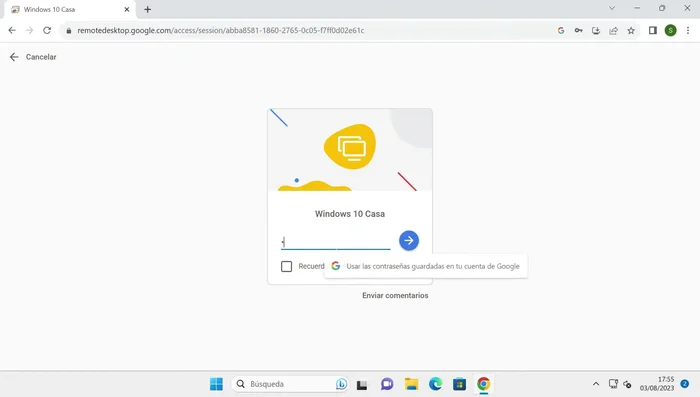The width and height of the screenshot is (700, 397).
Task: Open Chrome three-dot menu
Action: point(688,30)
